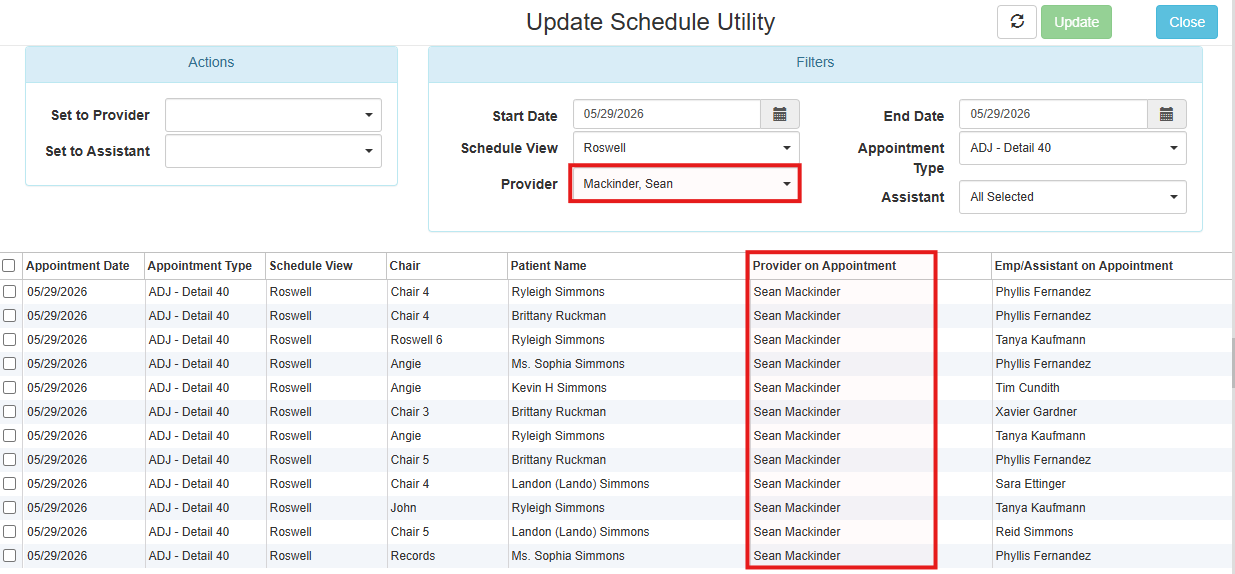This screenshot has height=574, width=1235.
Task: Toggle the select-all checkbox in table header
Action: pyautogui.click(x=9, y=266)
